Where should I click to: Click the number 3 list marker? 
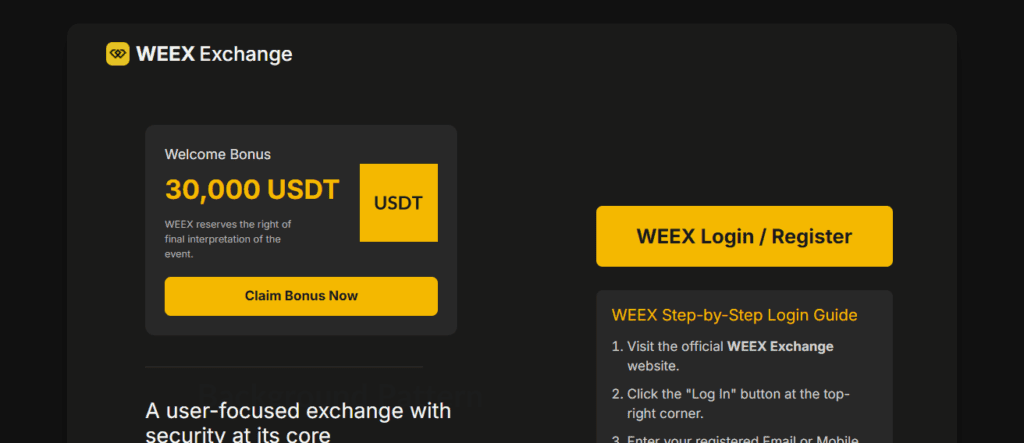click(x=616, y=439)
